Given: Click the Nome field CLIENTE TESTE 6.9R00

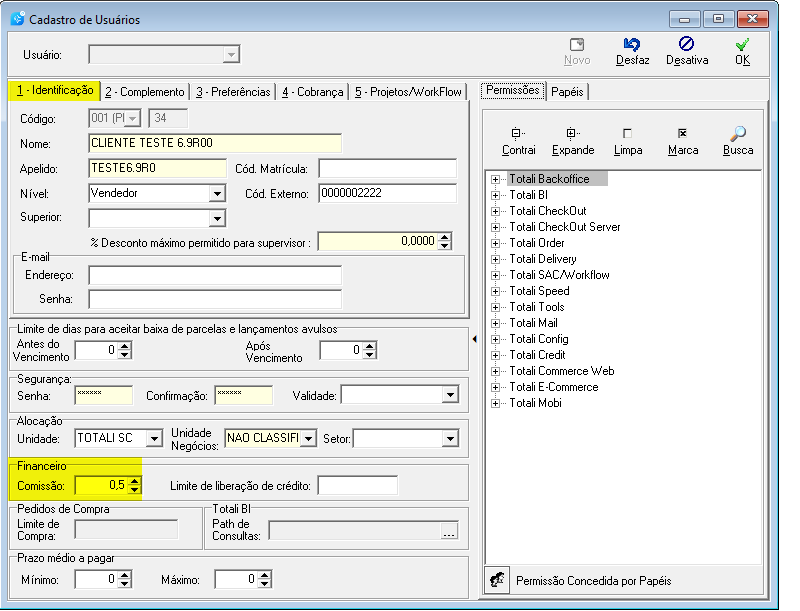Looking at the screenshot, I should coord(215,143).
